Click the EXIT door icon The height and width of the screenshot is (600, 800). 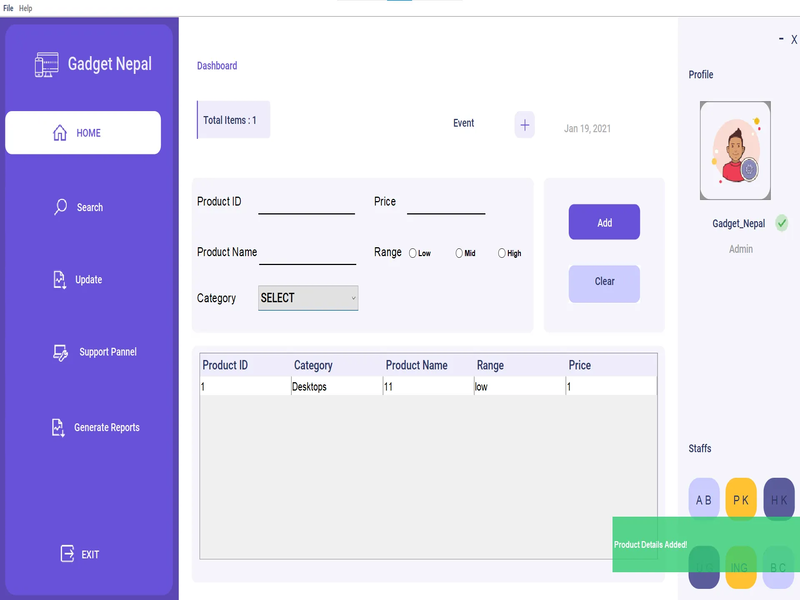click(67, 554)
